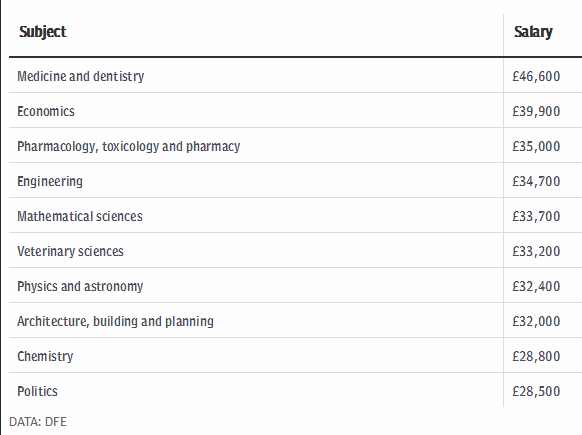Viewport: 582px width, 435px height.
Task: Select Veterinary sciences in the table
Action: 70,251
